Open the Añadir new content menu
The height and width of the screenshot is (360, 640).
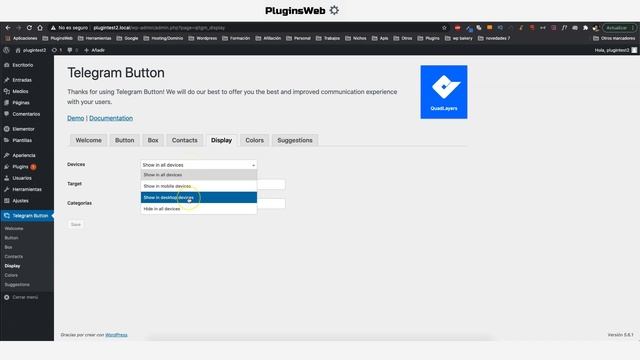tap(94, 50)
